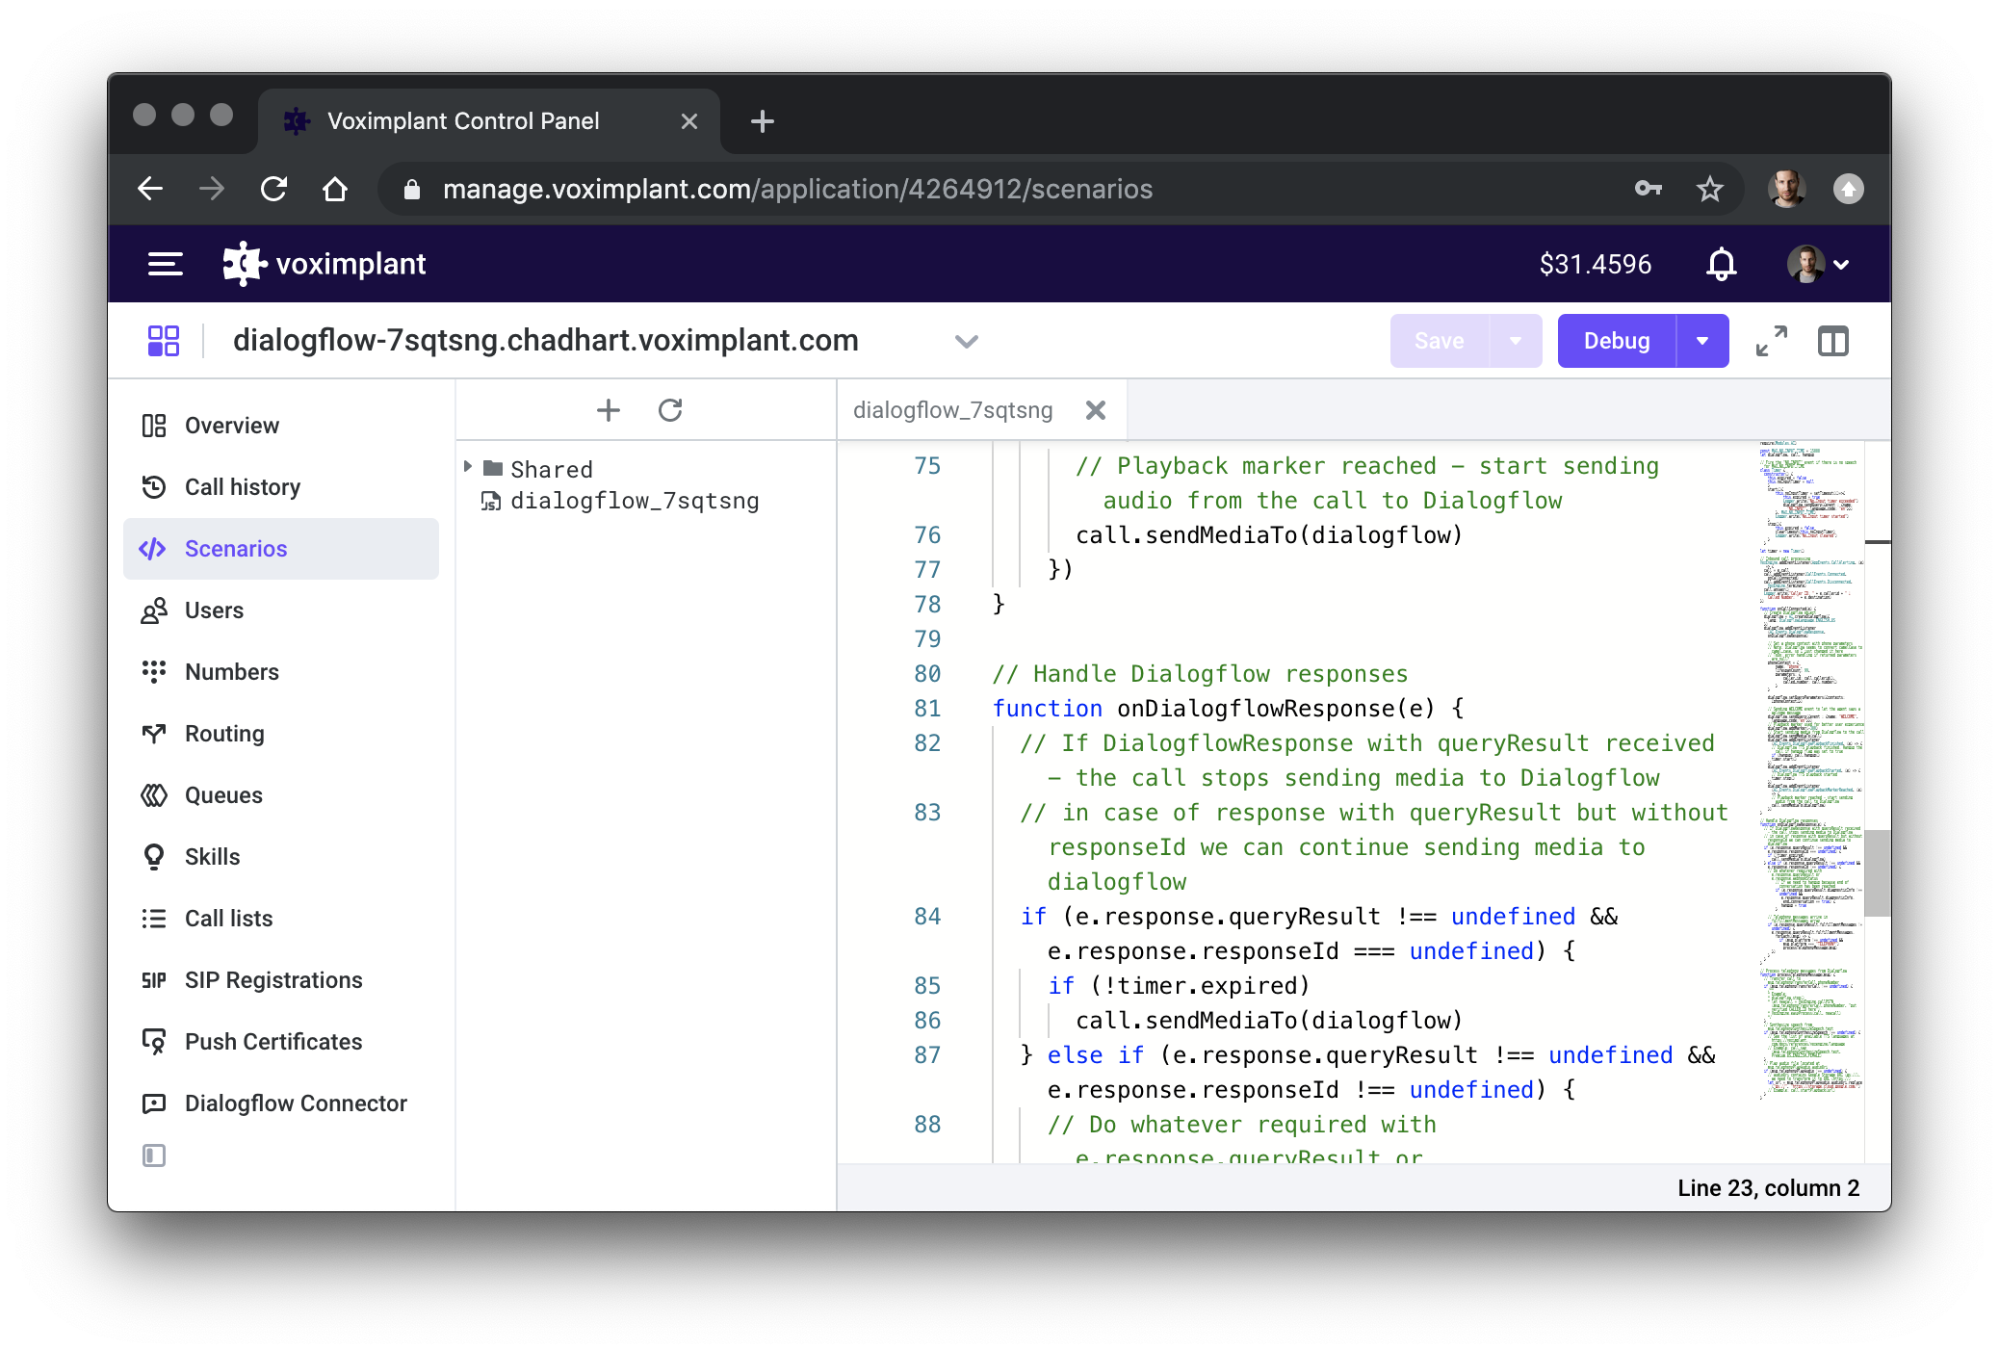Open the Routing section

[x=281, y=734]
